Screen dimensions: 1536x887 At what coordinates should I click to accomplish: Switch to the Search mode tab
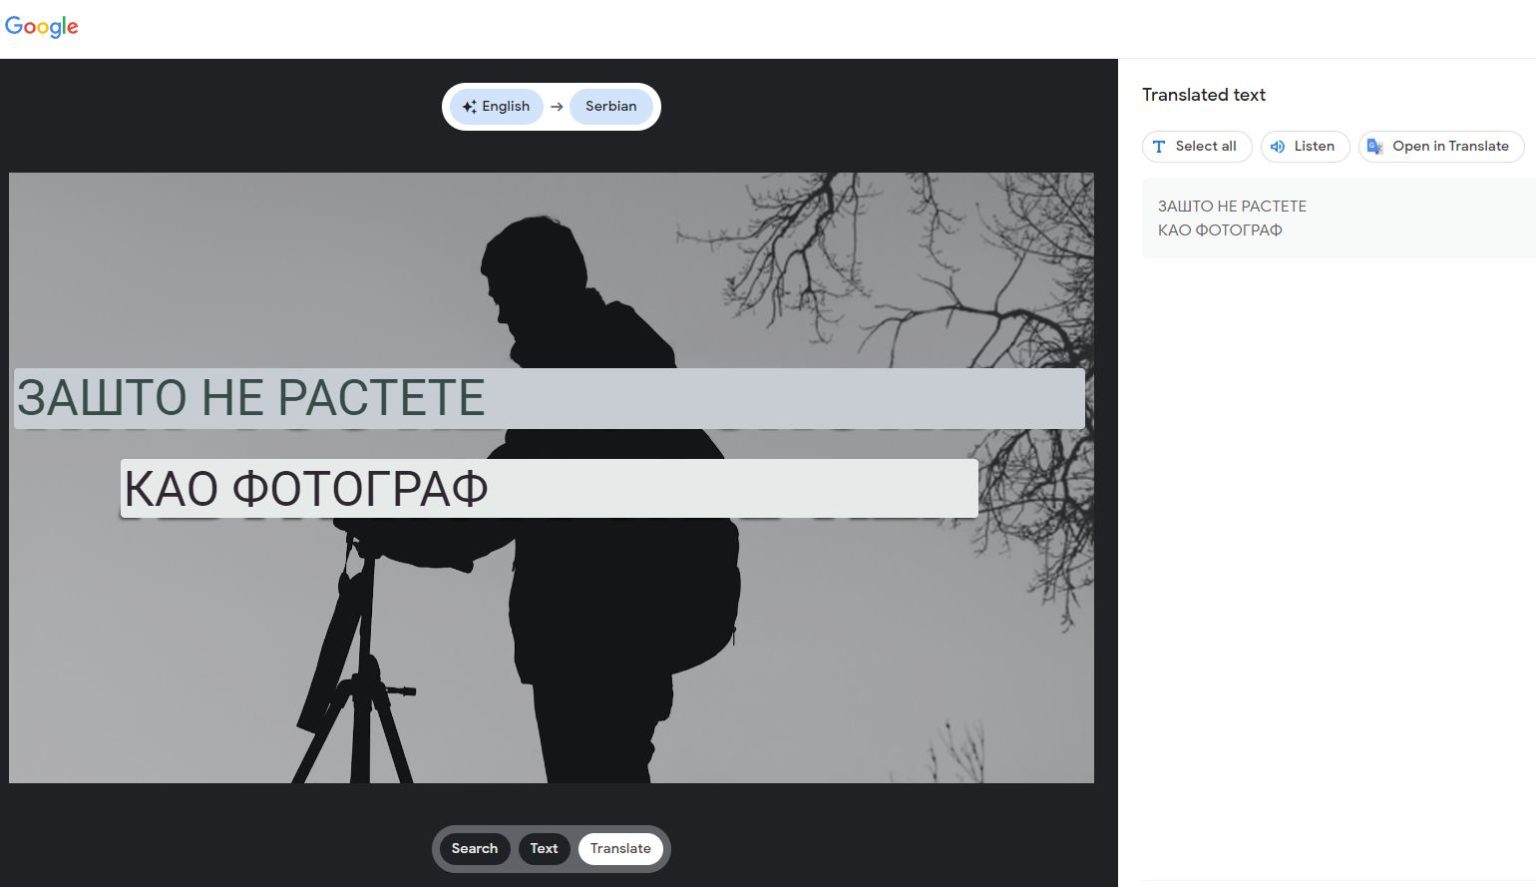[474, 849]
